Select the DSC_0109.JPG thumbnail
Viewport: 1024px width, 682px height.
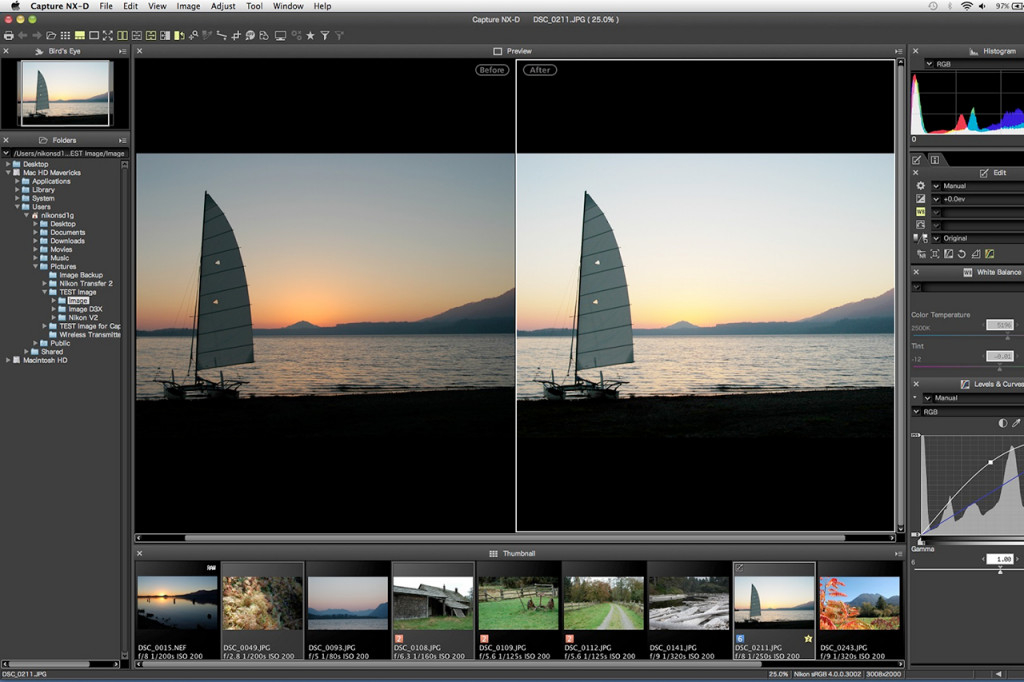(x=517, y=603)
